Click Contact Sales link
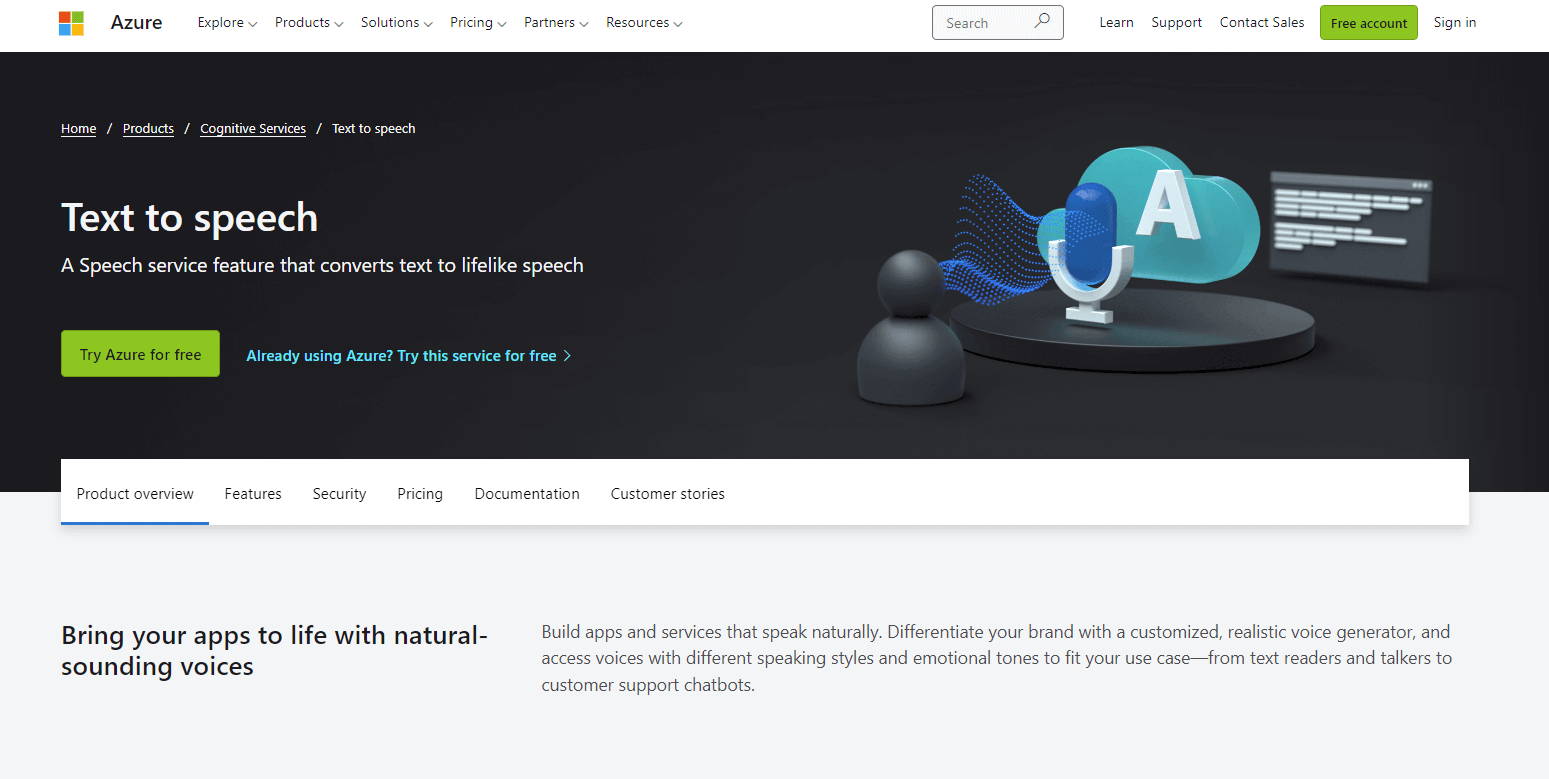 pyautogui.click(x=1262, y=22)
